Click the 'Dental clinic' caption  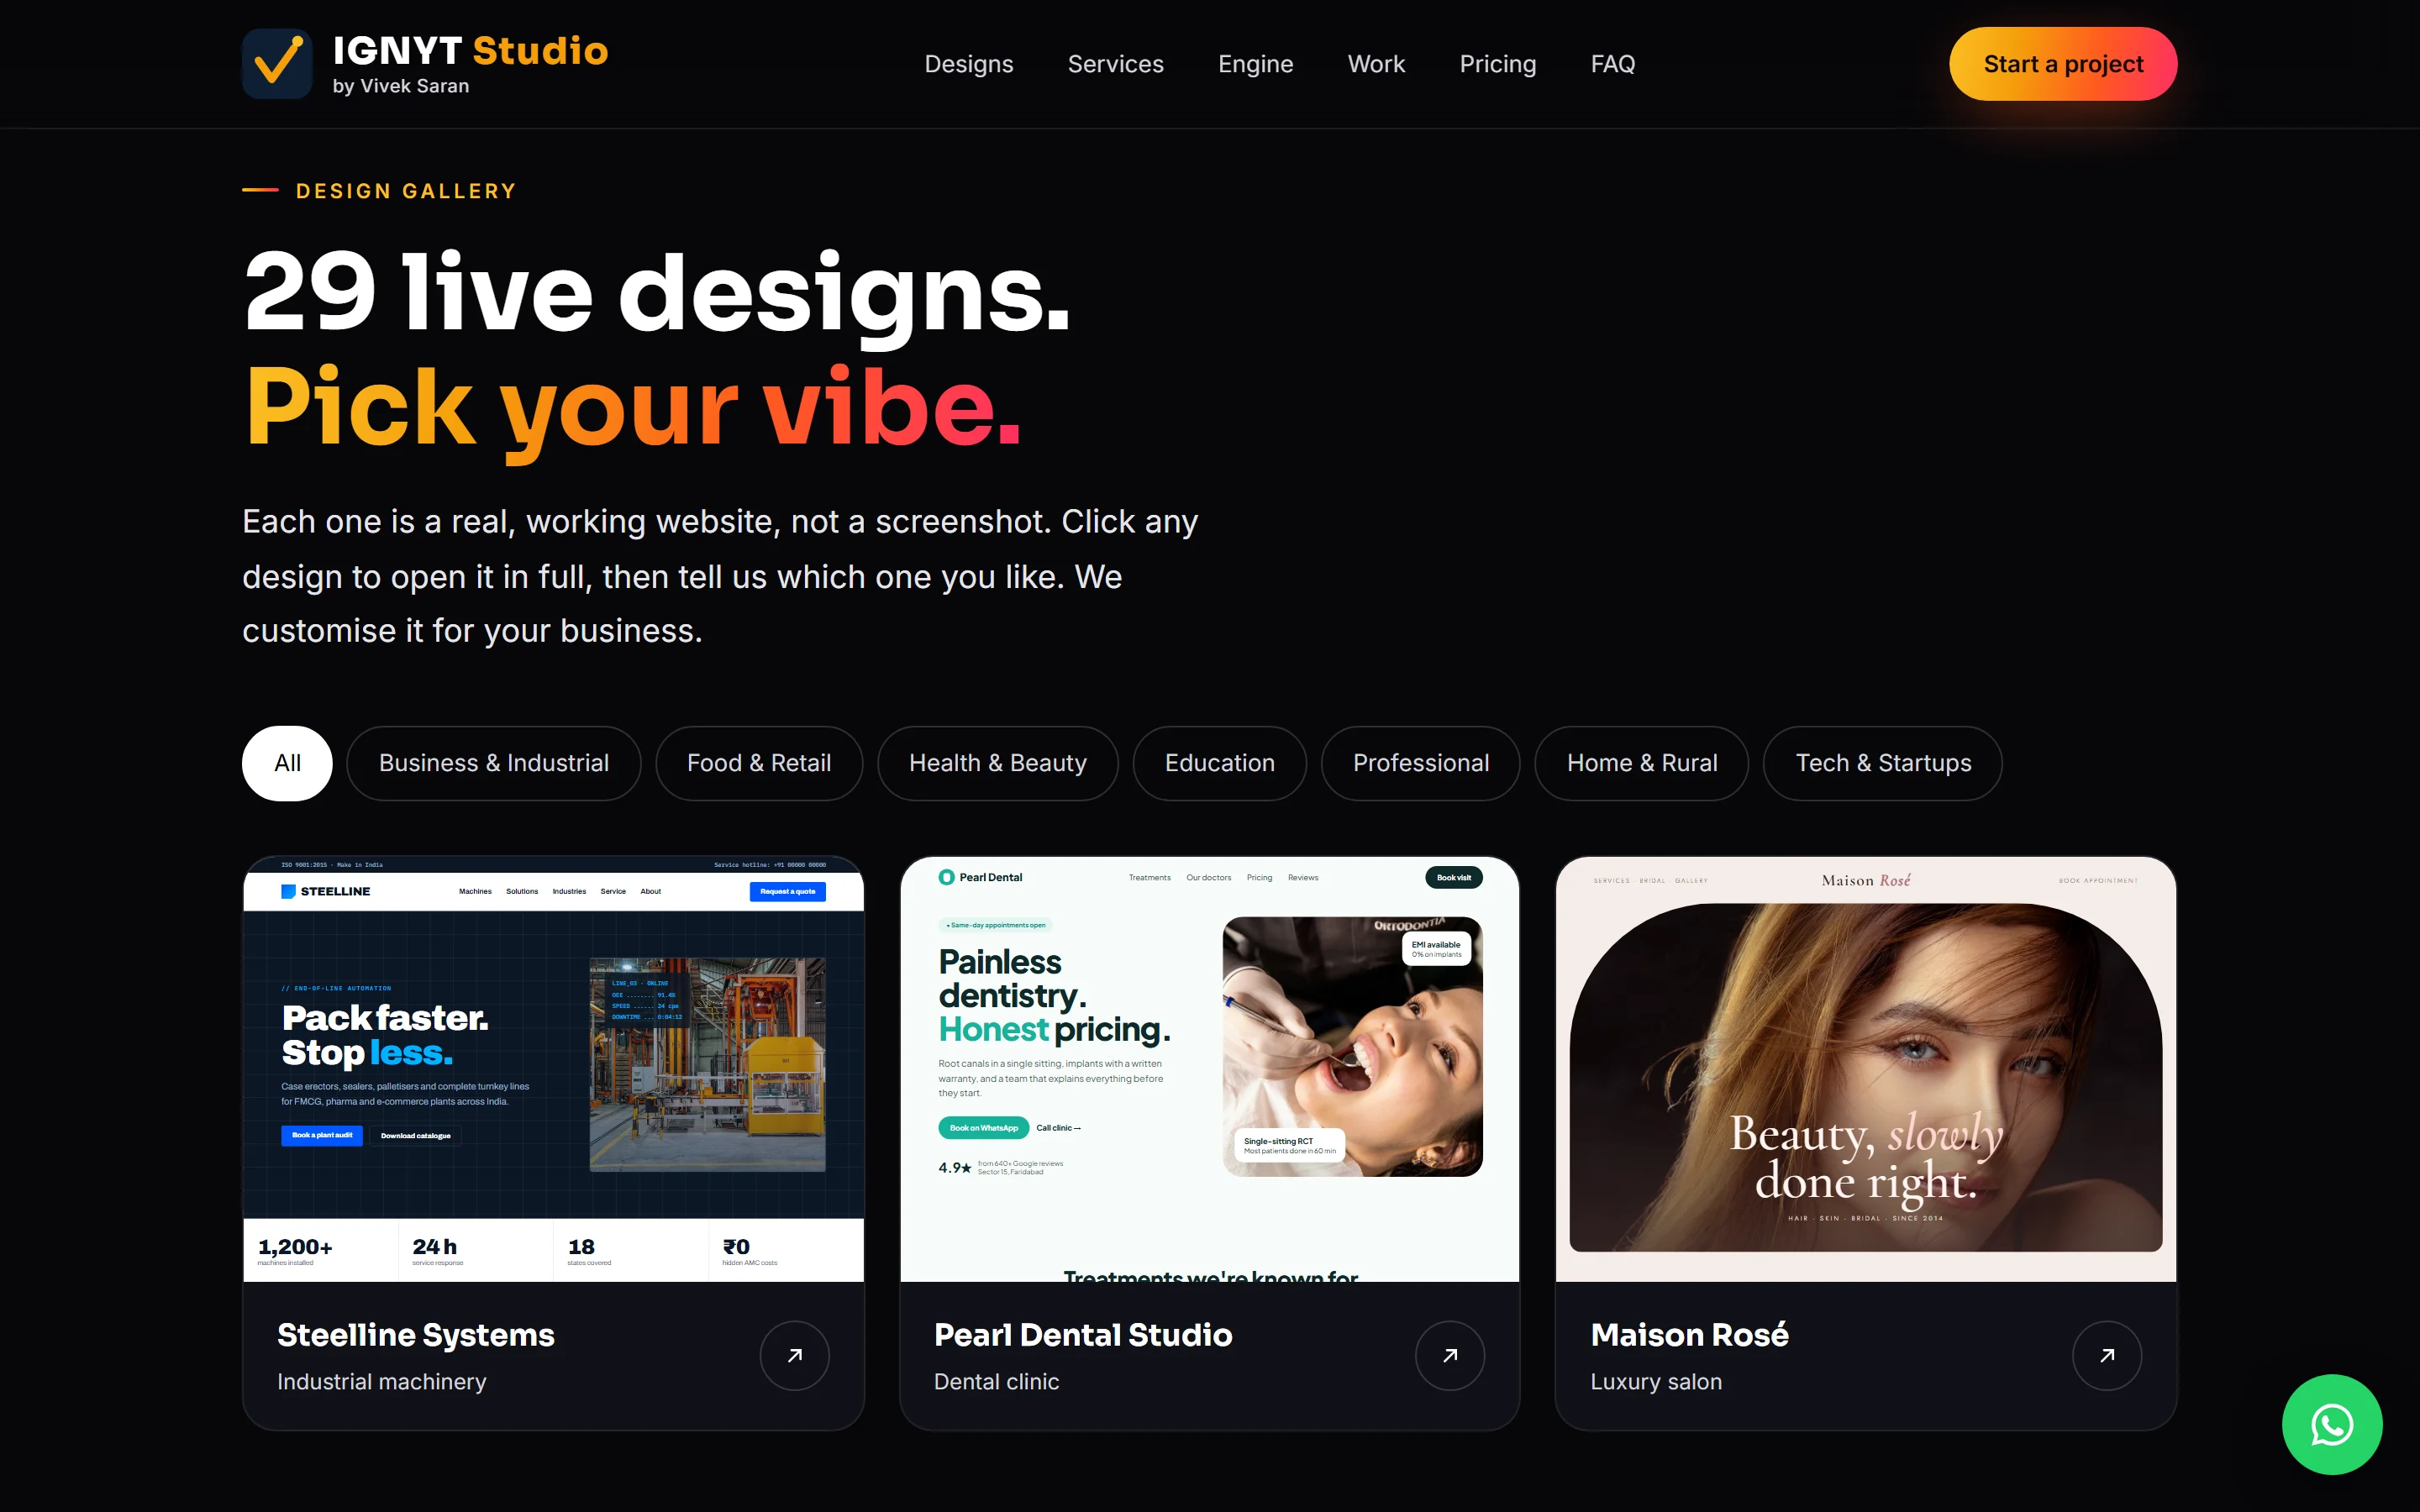point(996,1381)
